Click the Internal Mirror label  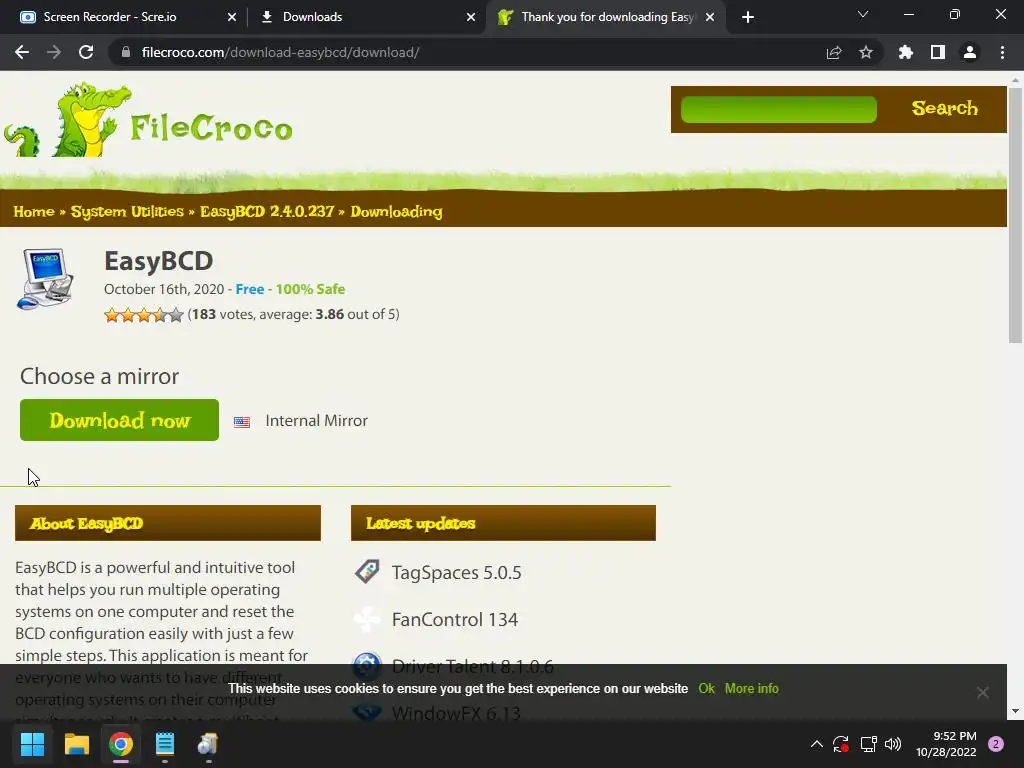[317, 421]
